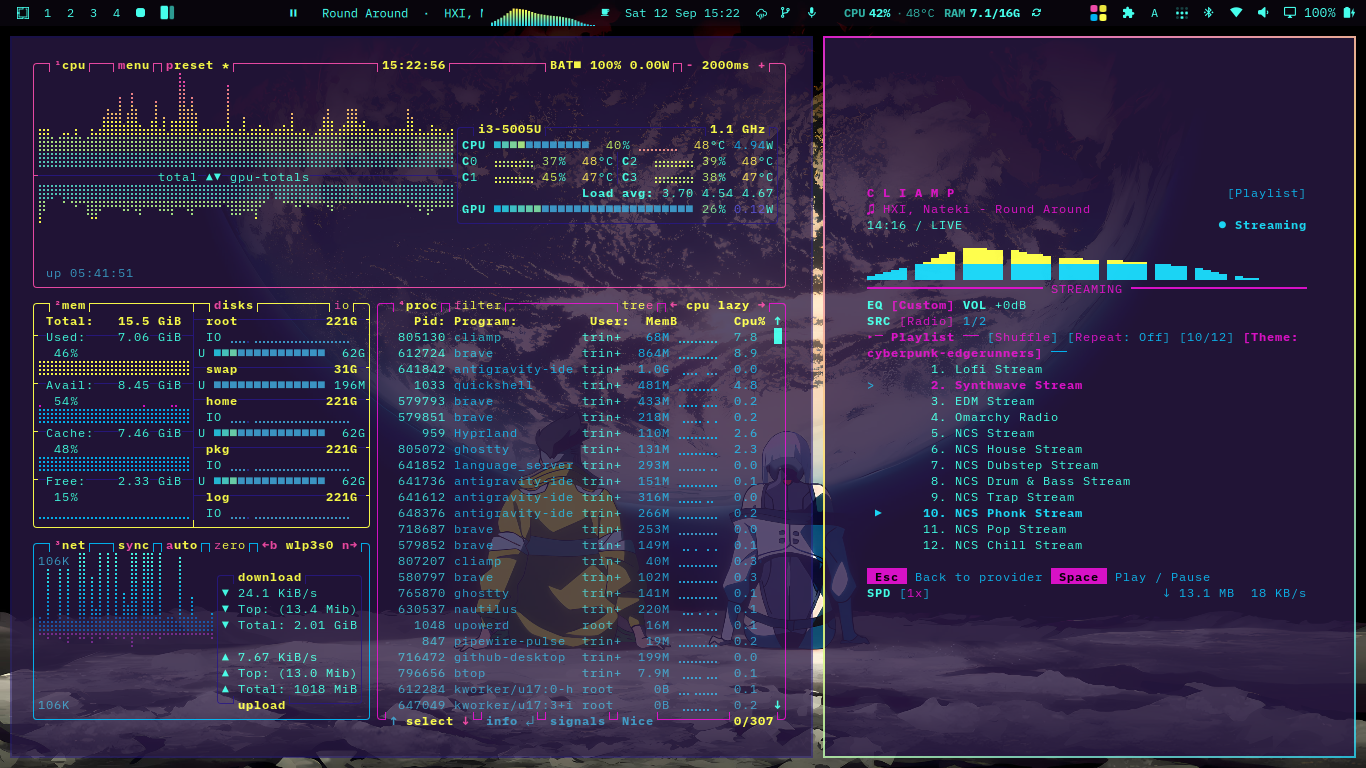Click the git branch icon in top bar

click(x=785, y=13)
